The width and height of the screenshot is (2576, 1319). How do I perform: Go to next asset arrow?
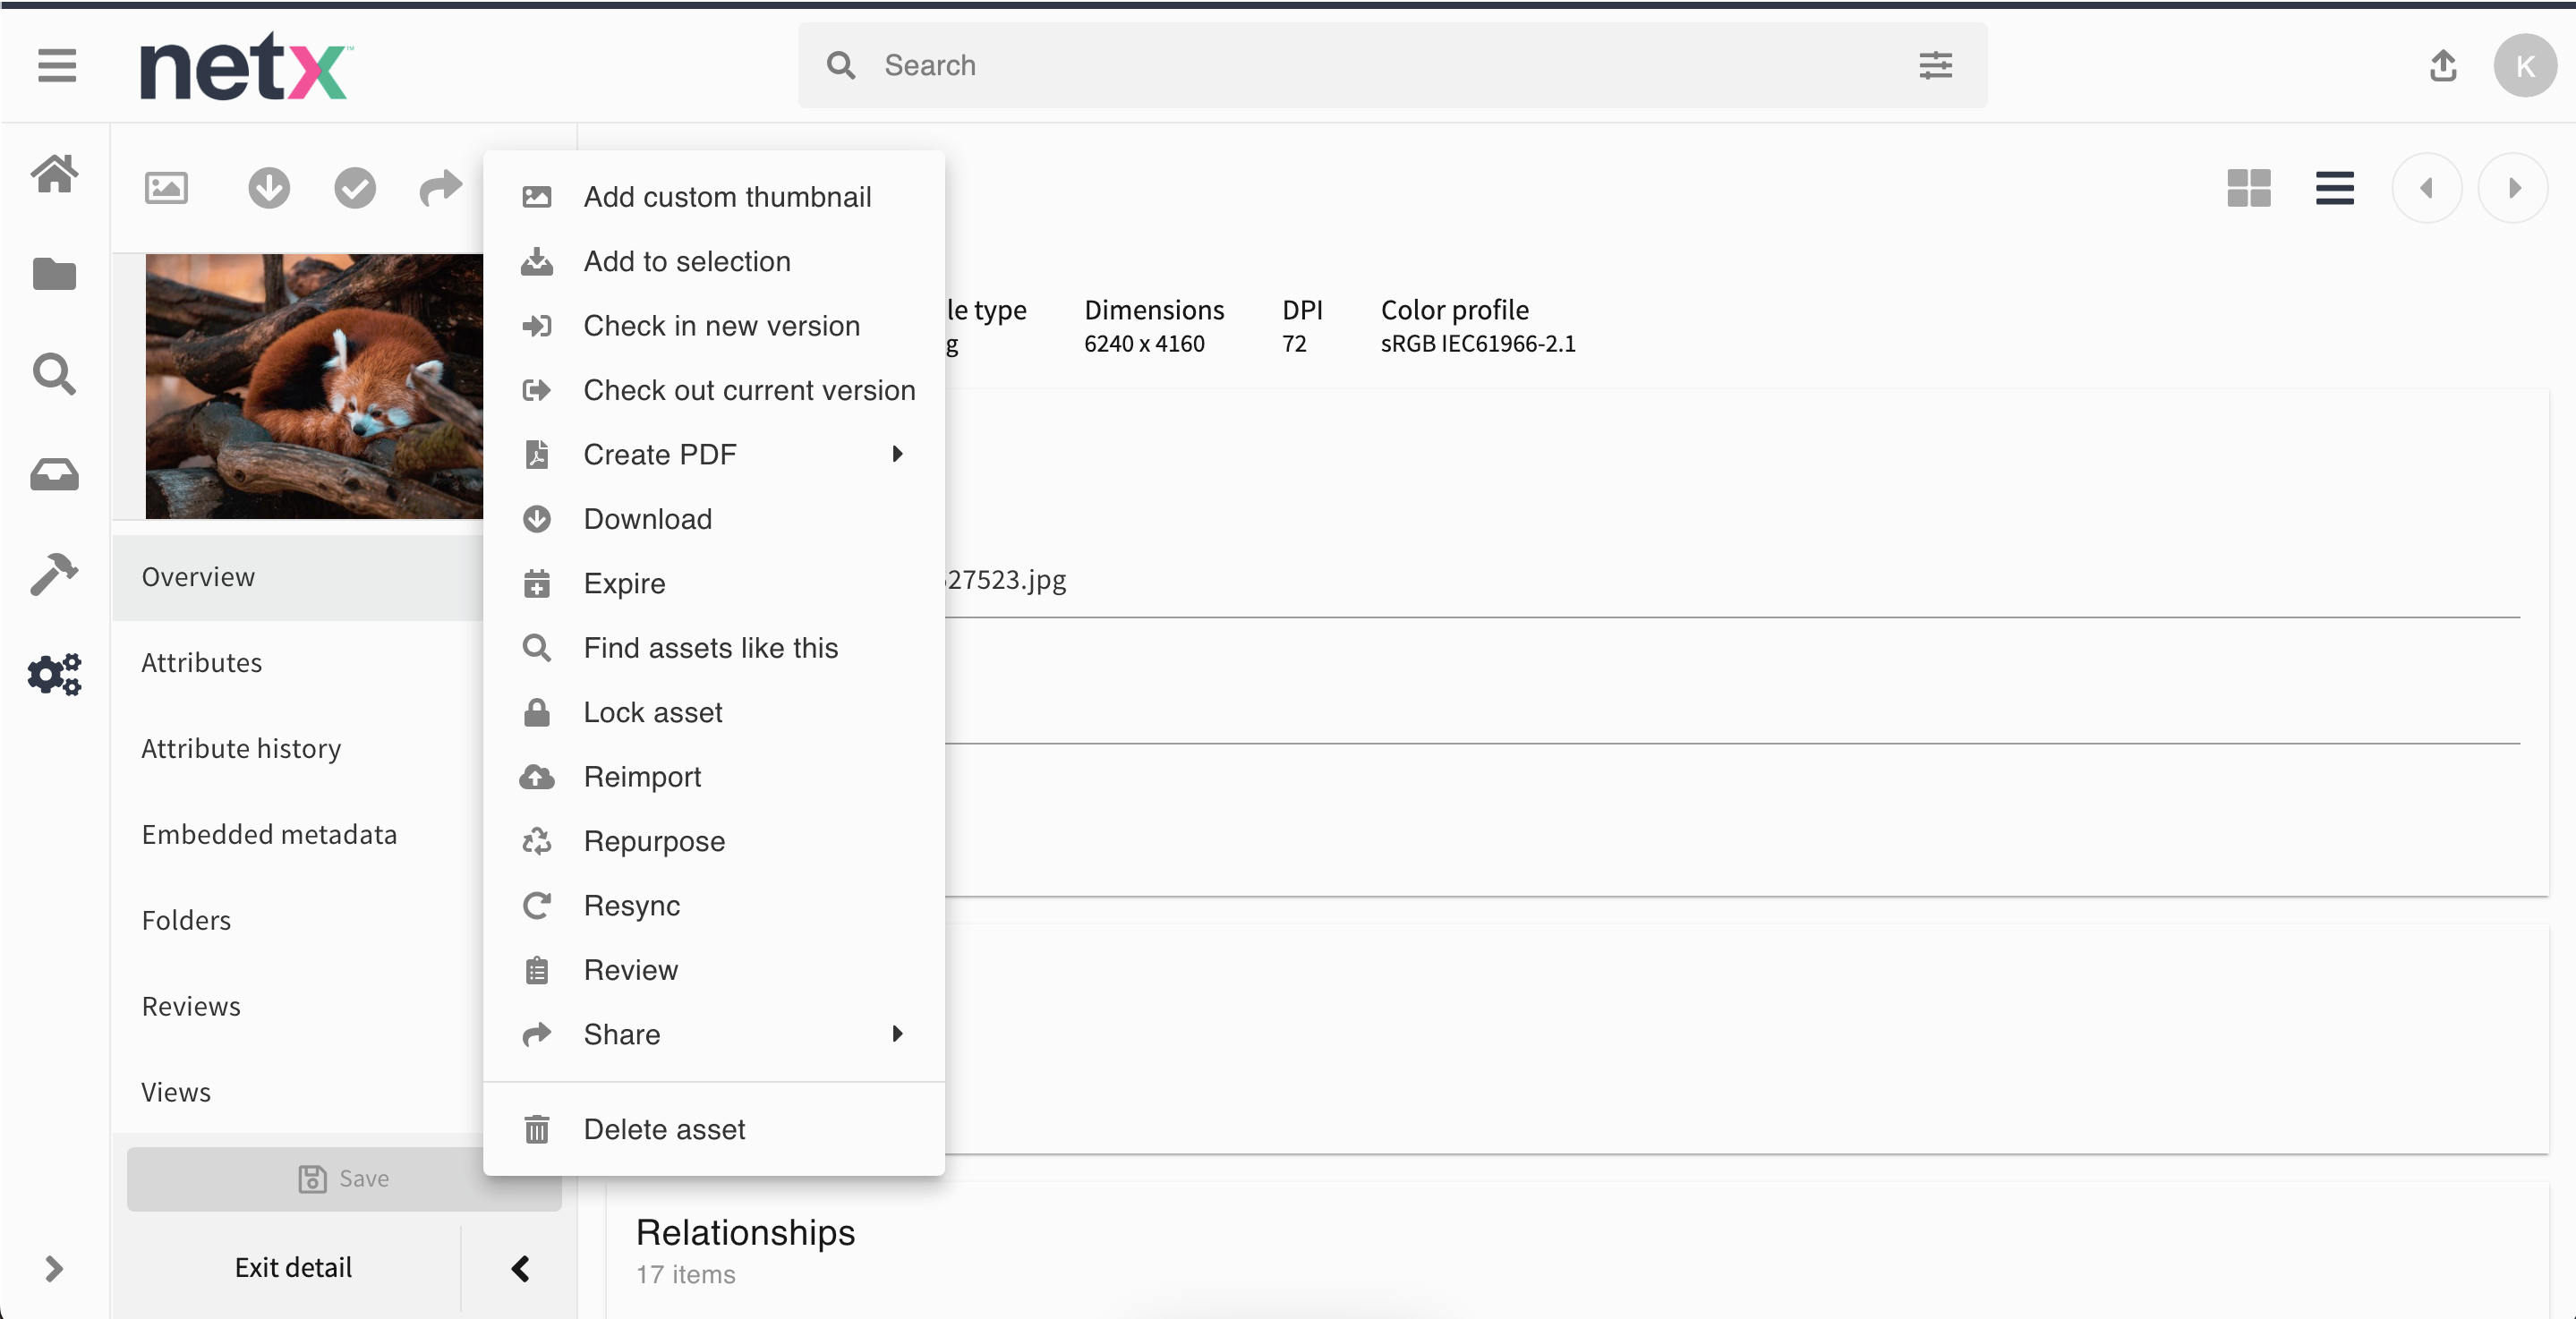coord(2513,188)
